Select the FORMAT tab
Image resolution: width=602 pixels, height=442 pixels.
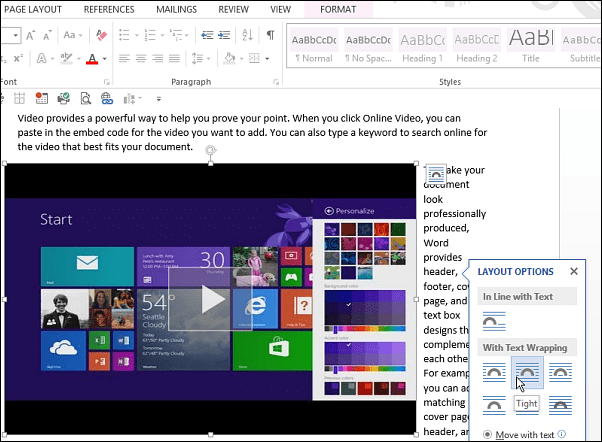click(338, 9)
